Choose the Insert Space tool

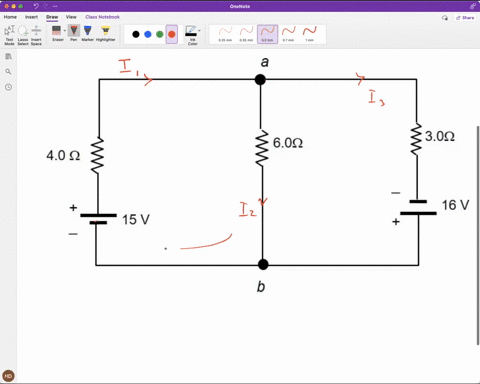36,35
